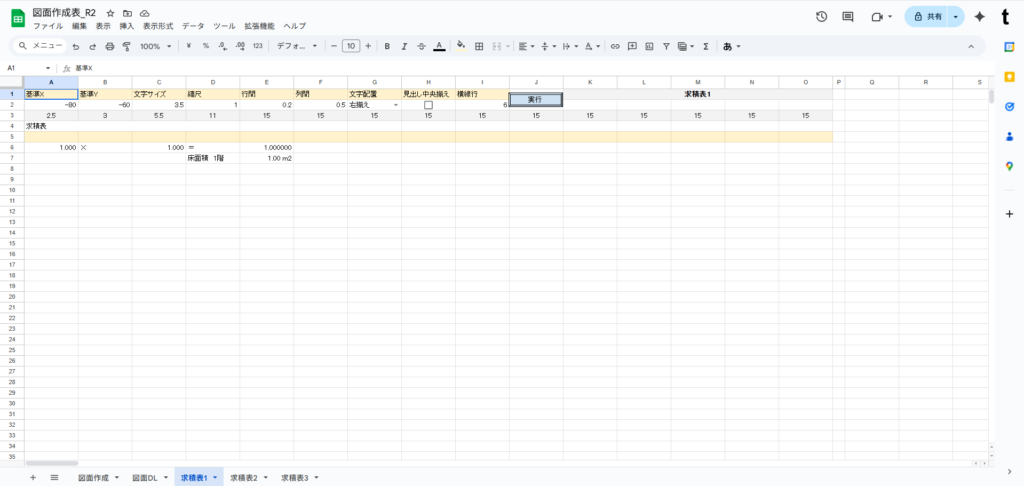Click the menu search box
1024x486 pixels.
point(40,46)
